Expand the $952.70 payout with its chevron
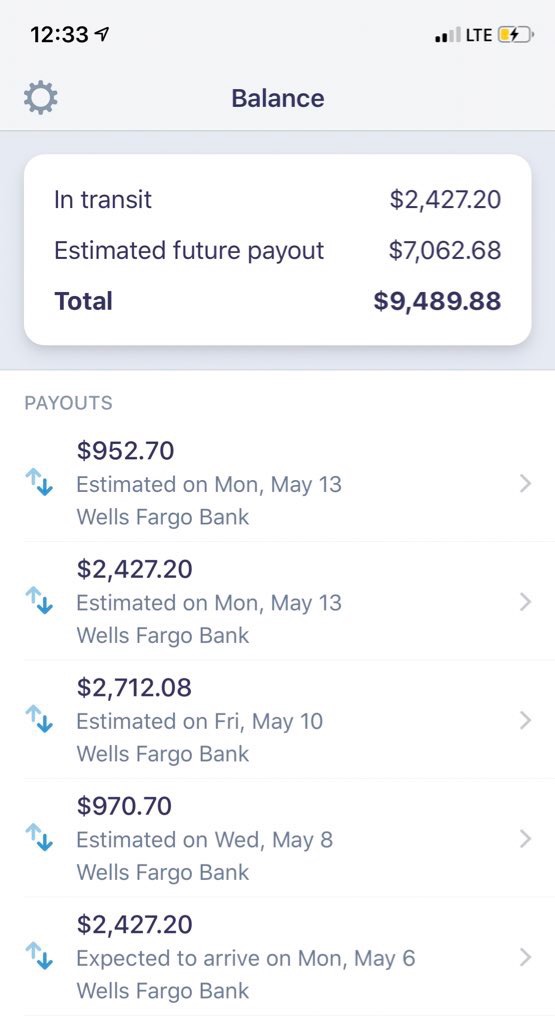The height and width of the screenshot is (1024, 555). click(525, 484)
